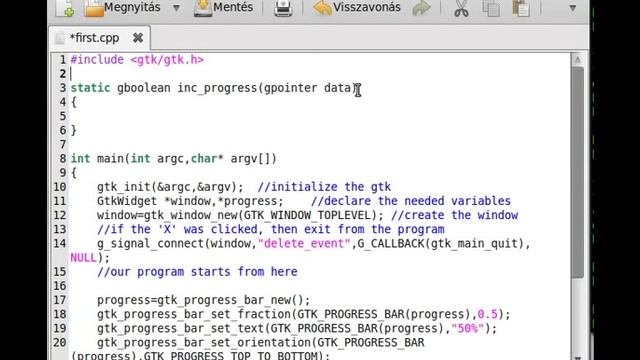This screenshot has width=640, height=360.
Task: Click '//our program starts from here' comment
Action: pyautogui.click(x=197, y=272)
